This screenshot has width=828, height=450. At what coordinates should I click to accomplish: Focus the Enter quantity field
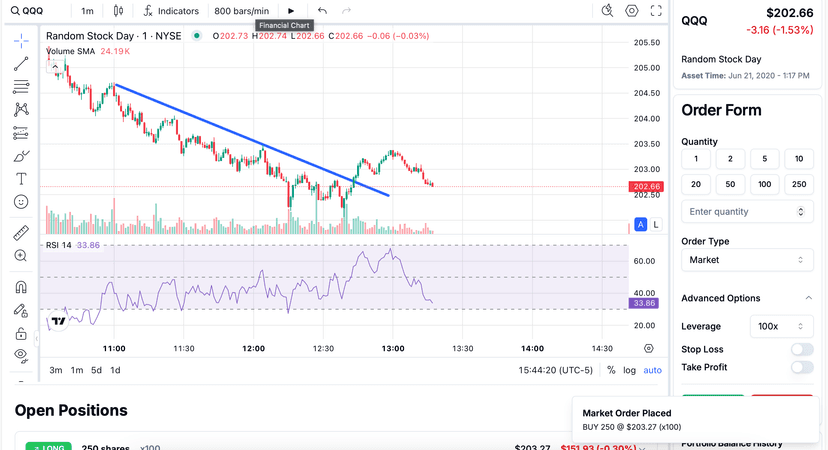(747, 212)
